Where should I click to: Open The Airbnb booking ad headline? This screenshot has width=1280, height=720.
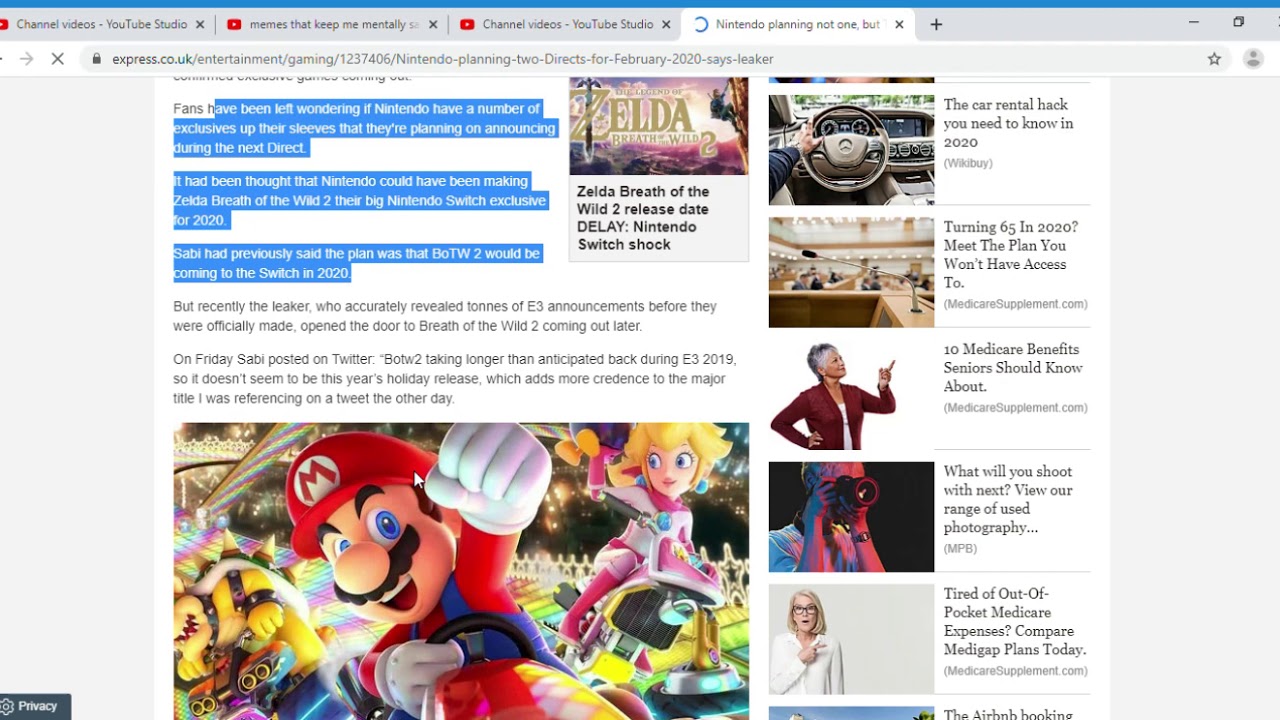coord(1008,714)
